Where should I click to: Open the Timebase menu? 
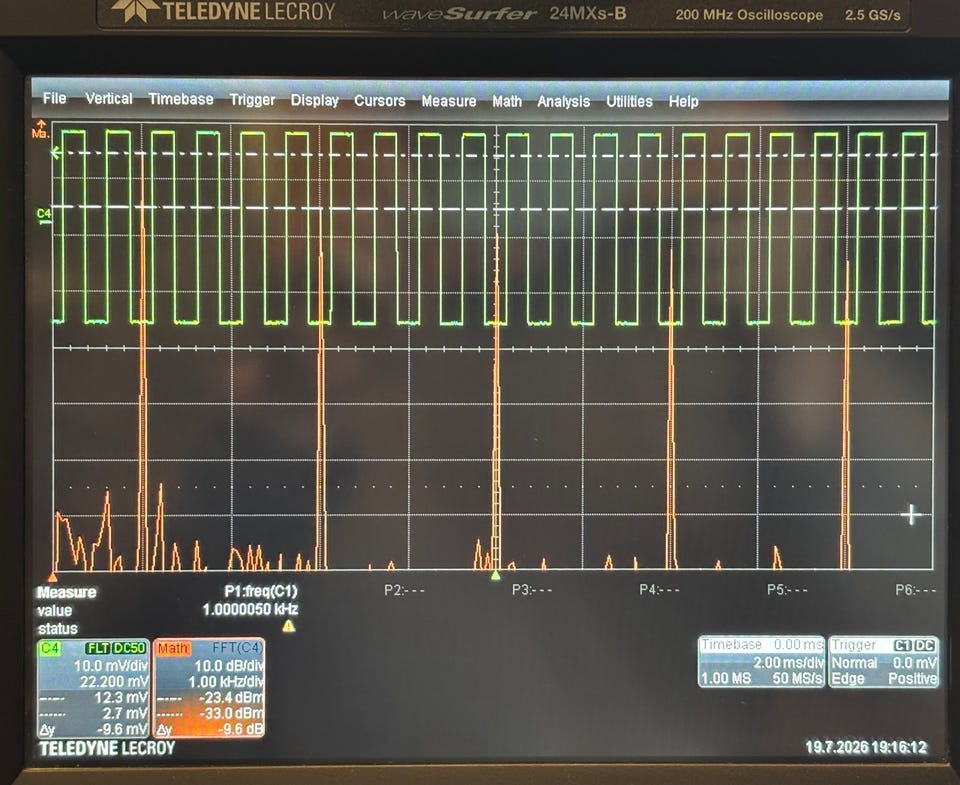181,99
